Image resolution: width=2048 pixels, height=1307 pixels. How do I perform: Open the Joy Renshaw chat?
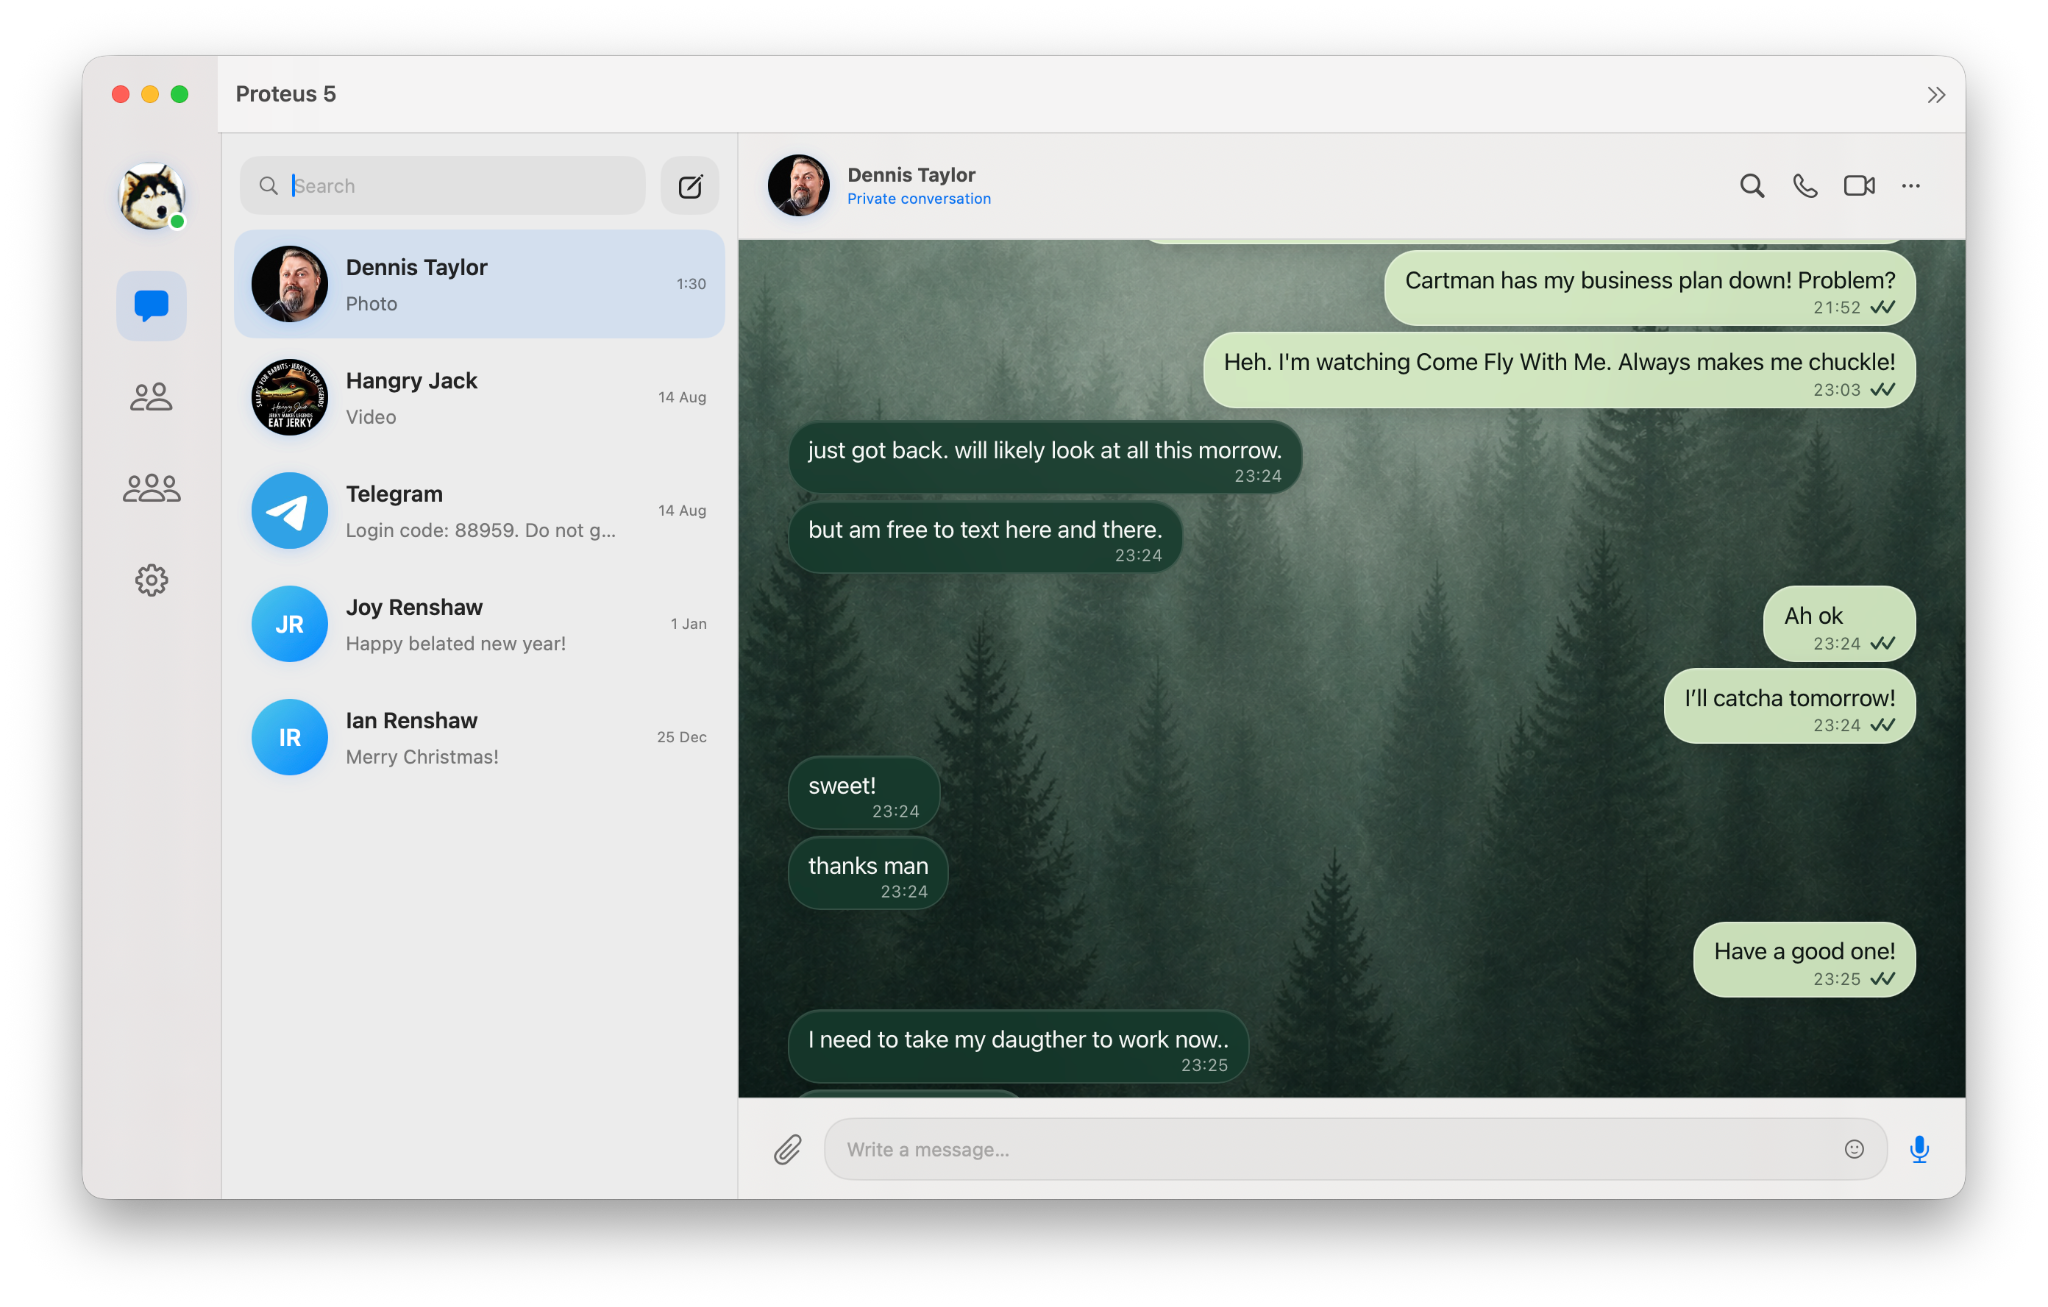(479, 624)
